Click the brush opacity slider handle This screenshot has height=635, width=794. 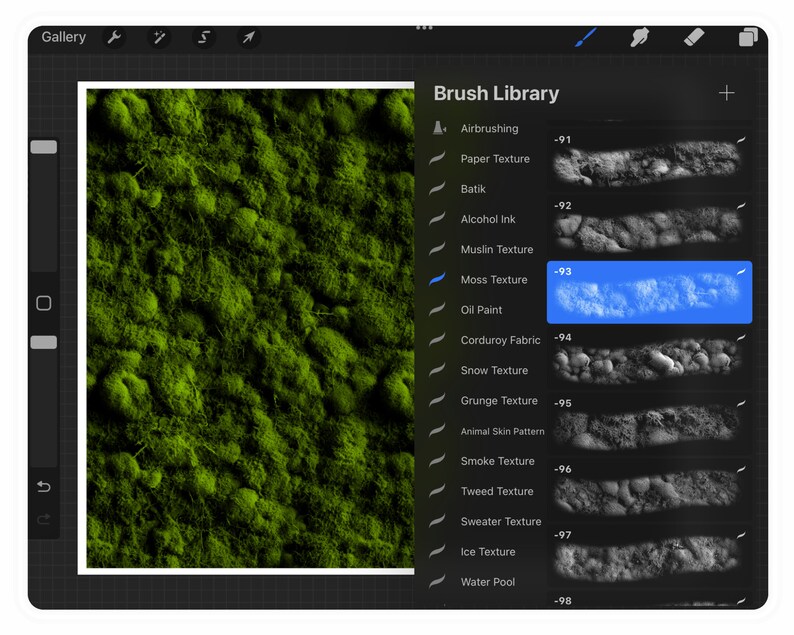click(x=44, y=343)
